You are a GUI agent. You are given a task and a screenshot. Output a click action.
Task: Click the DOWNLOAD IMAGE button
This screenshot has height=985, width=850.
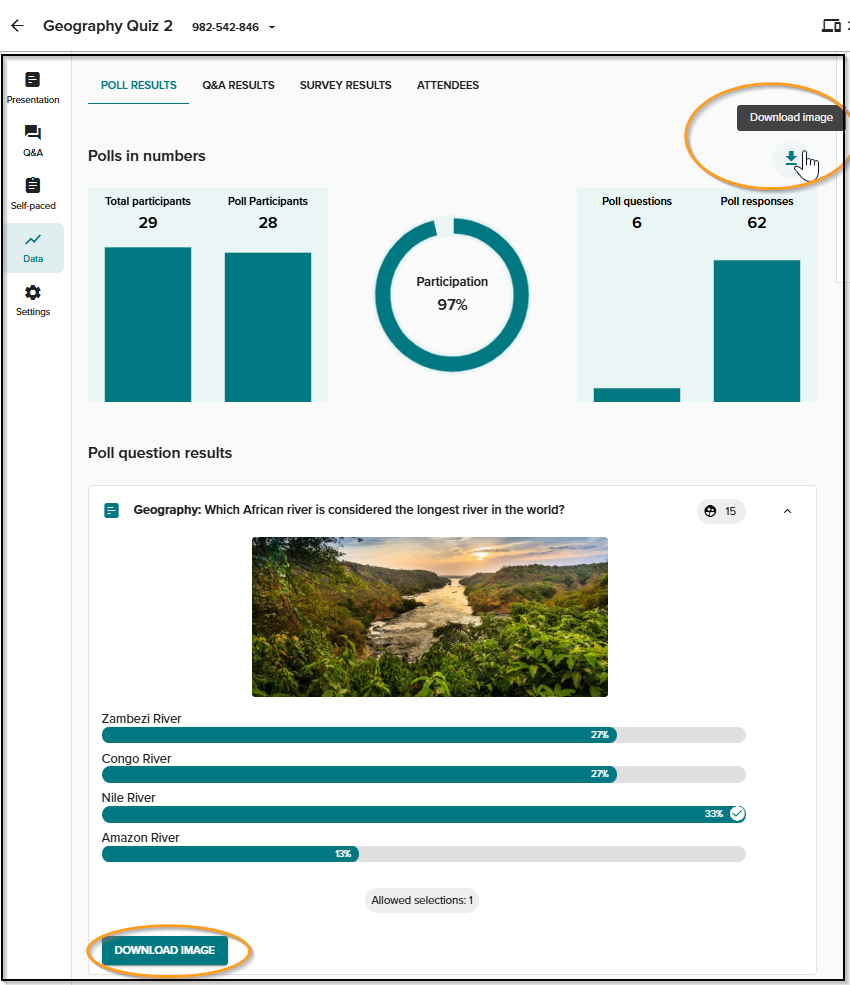tap(165, 950)
